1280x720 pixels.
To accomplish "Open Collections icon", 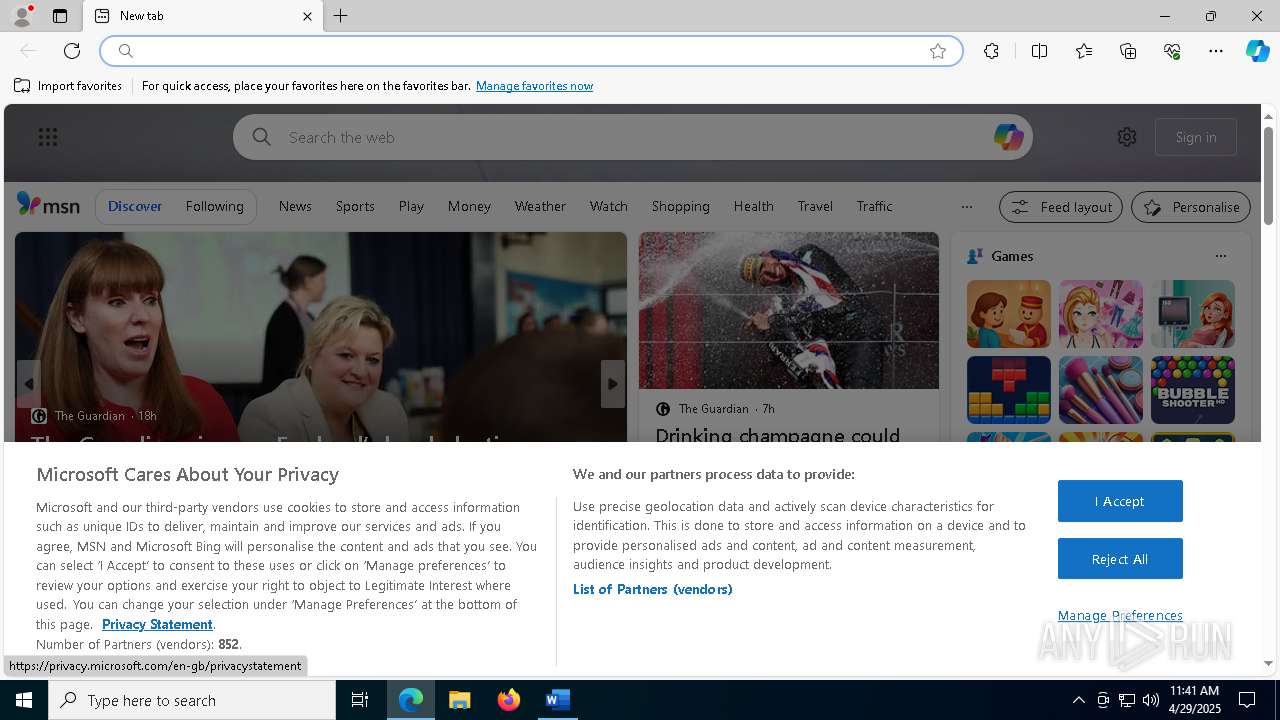I will coord(1128,51).
